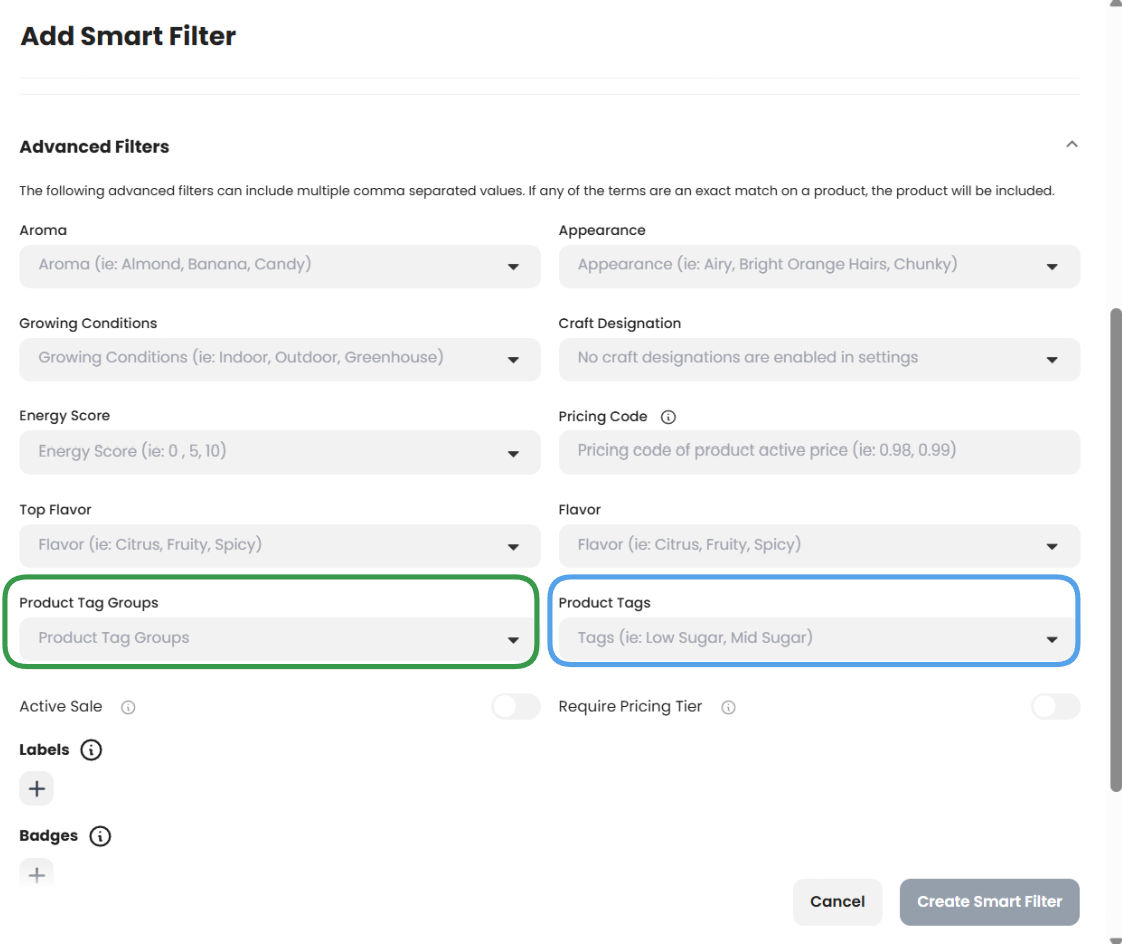Expand the Appearance dropdown
Screen dimensions: 1122x944
point(818,266)
